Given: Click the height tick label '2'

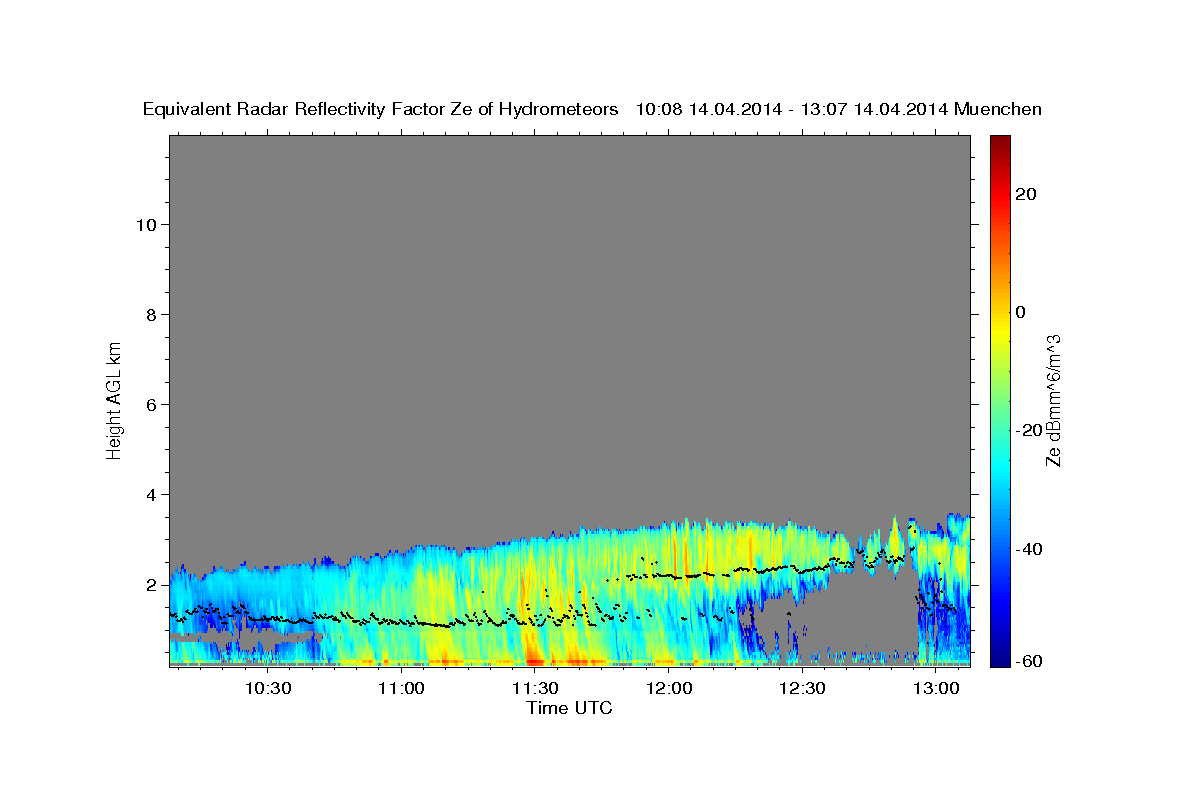Looking at the screenshot, I should click(151, 585).
